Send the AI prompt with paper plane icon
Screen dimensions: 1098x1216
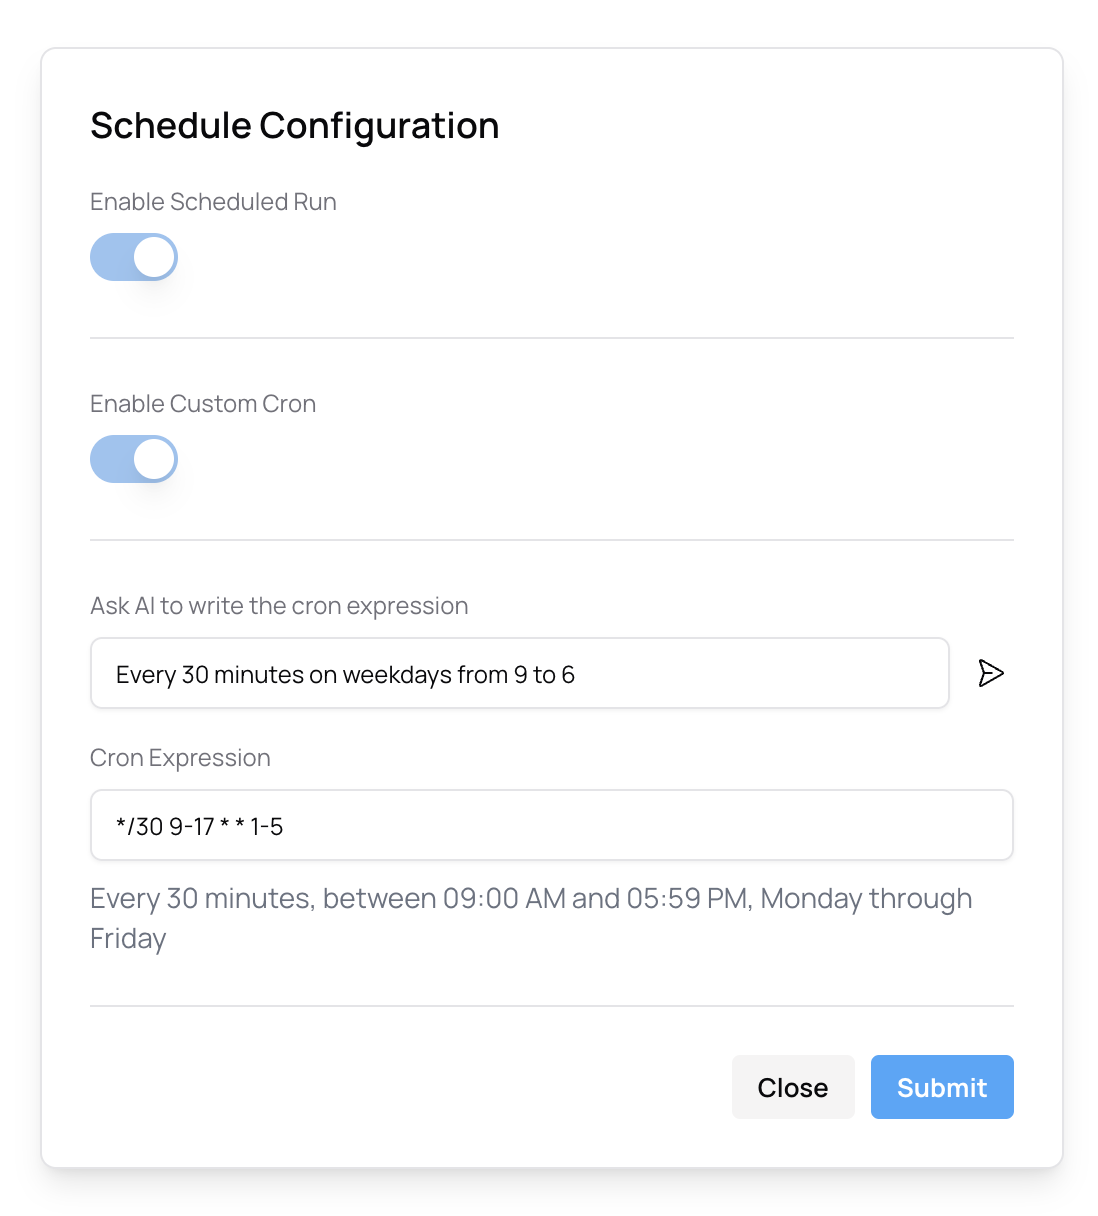pyautogui.click(x=990, y=673)
